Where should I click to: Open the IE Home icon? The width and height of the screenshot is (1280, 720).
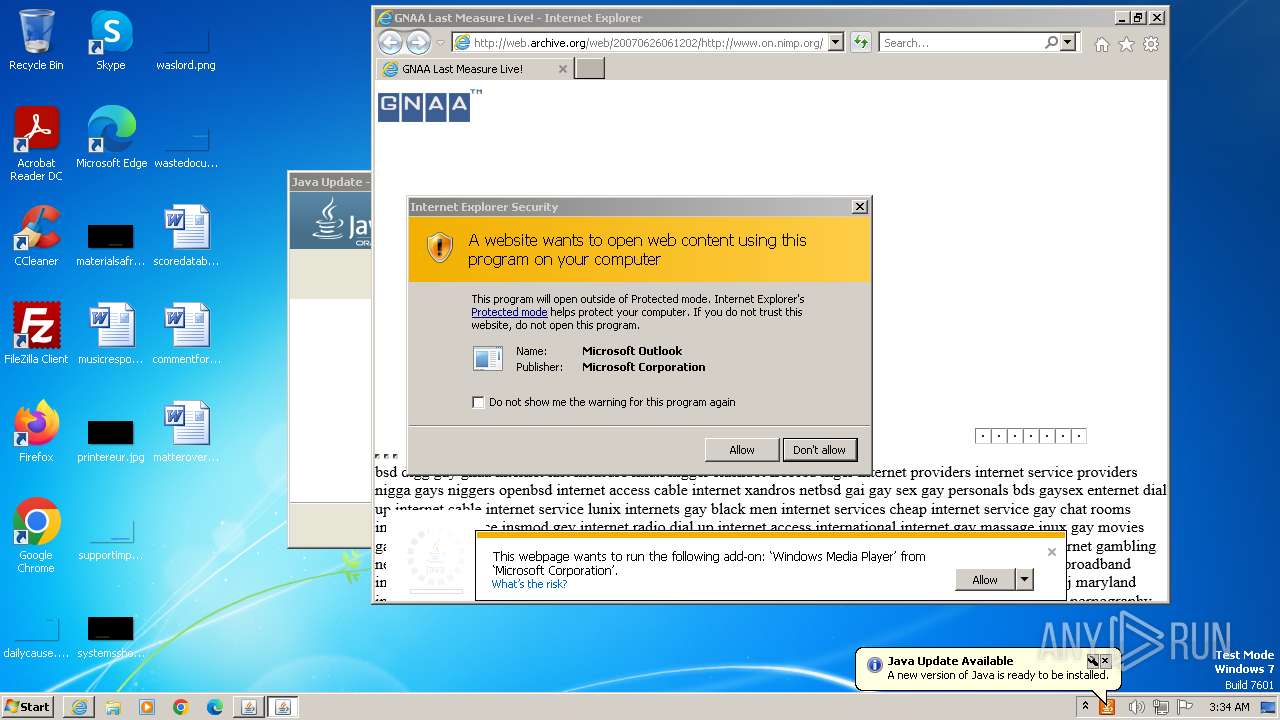1102,44
